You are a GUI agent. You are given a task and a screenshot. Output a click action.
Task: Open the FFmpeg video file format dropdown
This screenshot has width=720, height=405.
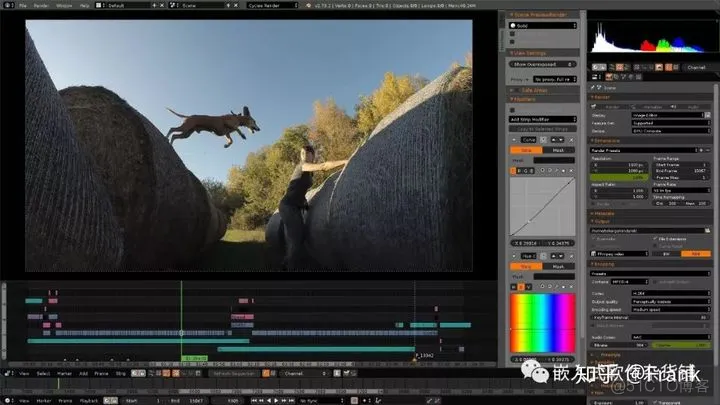619,253
